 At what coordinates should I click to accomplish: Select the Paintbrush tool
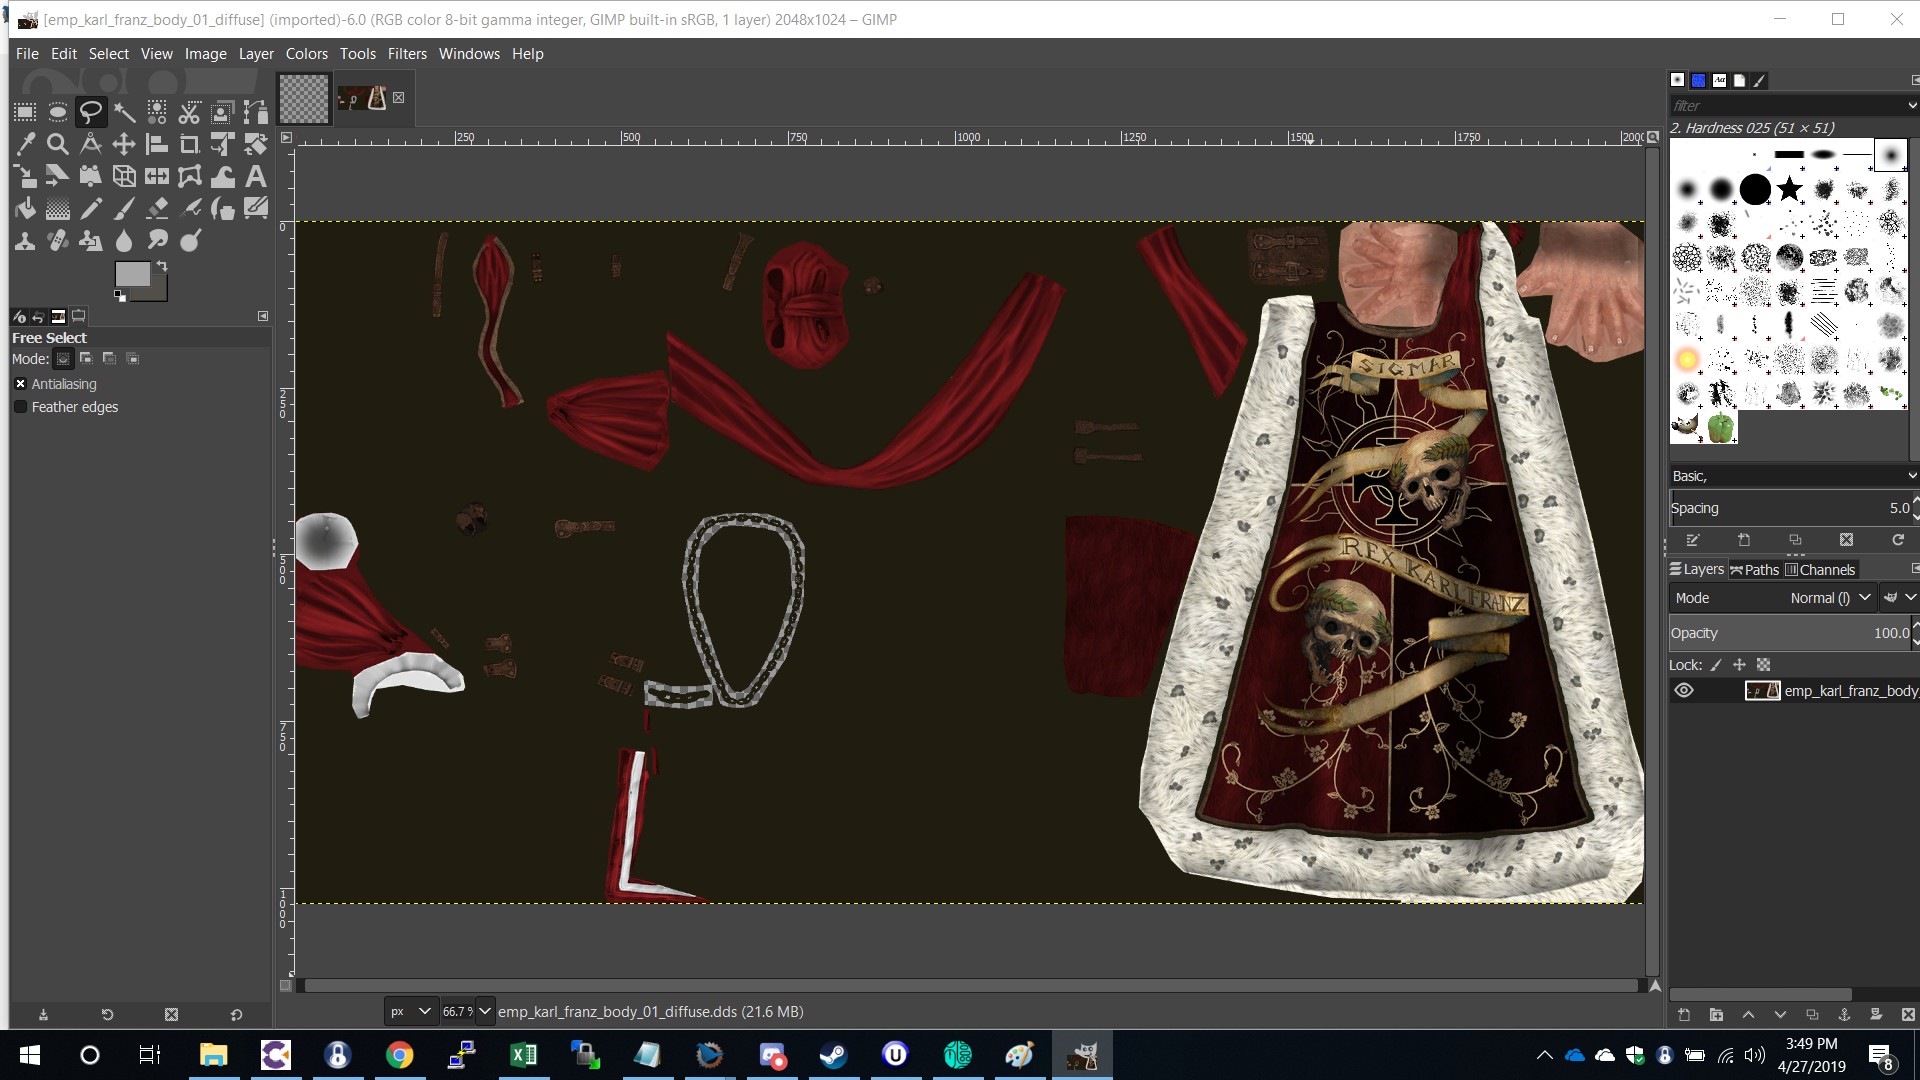tap(124, 209)
